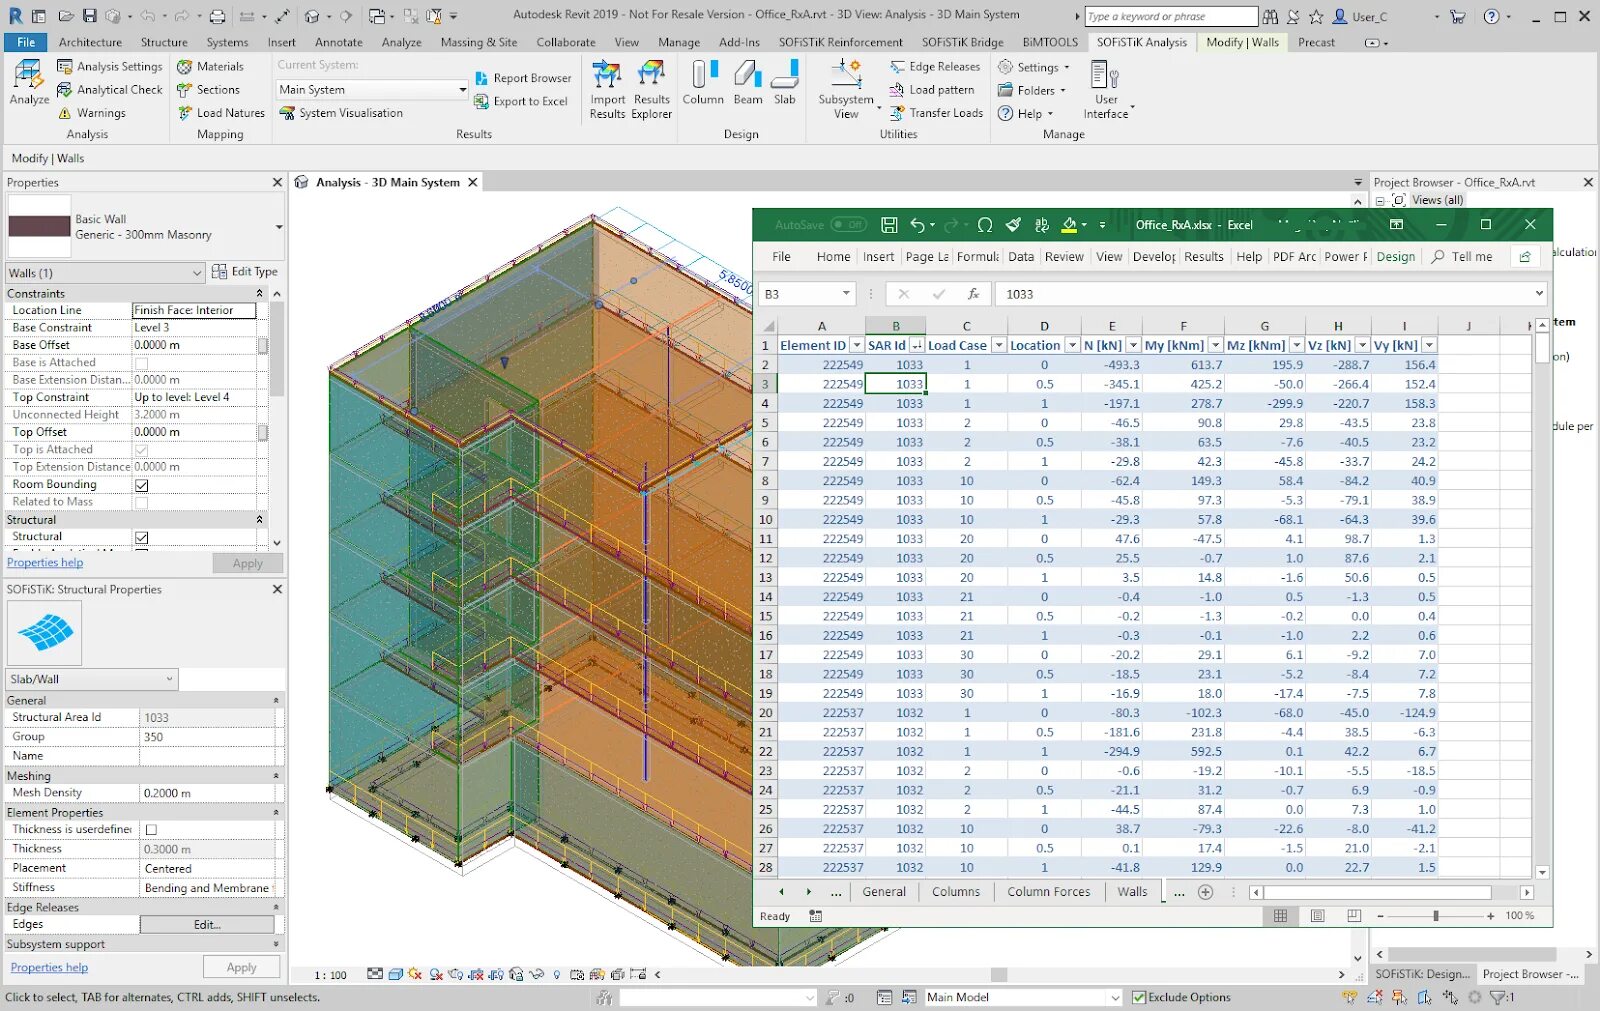This screenshot has height=1011, width=1600.
Task: Open the Excel Data tab
Action: (x=1021, y=257)
